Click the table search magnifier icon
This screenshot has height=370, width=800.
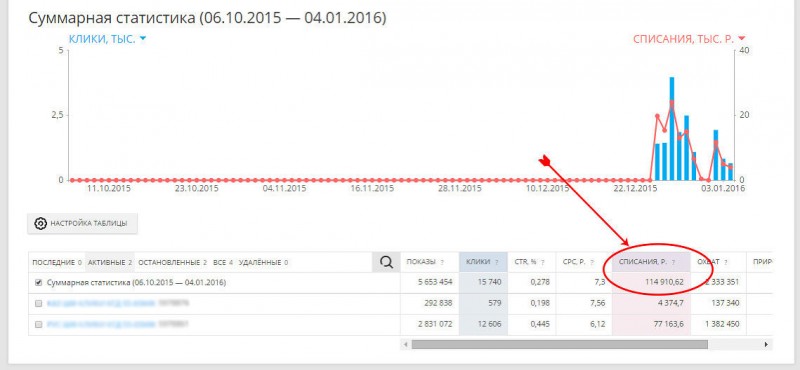pyautogui.click(x=387, y=262)
